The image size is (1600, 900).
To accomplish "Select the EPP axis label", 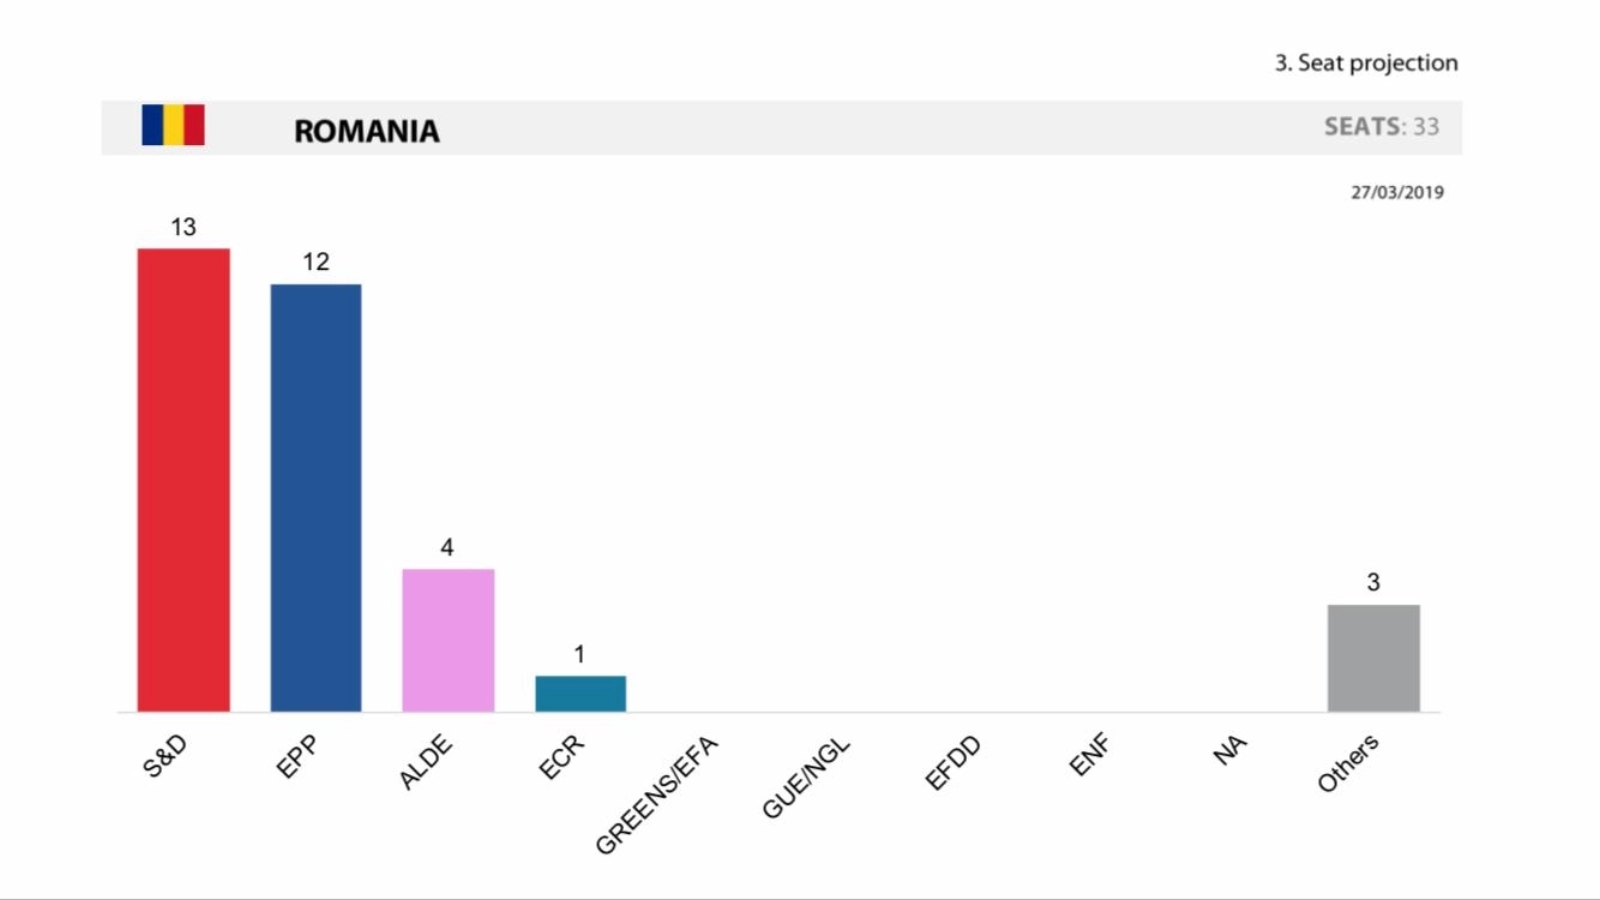I will [297, 756].
